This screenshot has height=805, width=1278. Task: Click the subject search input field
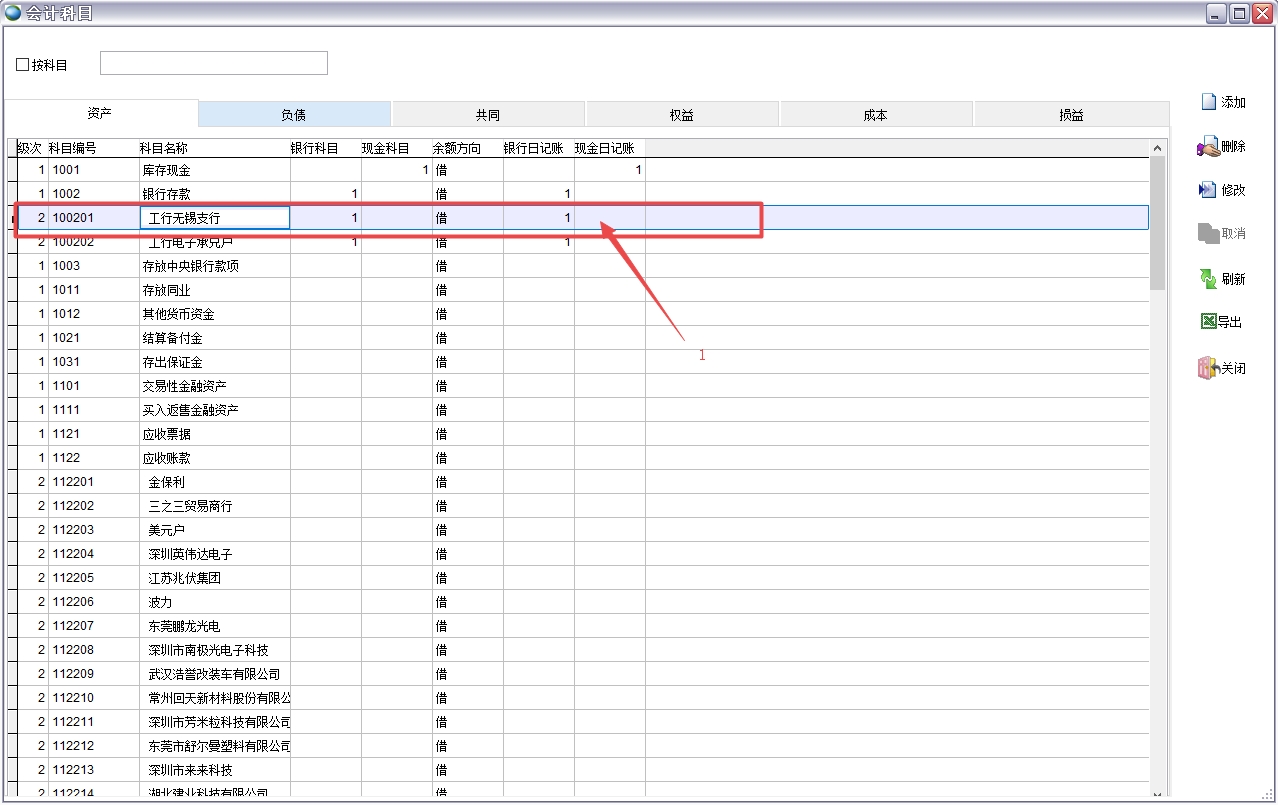(214, 63)
